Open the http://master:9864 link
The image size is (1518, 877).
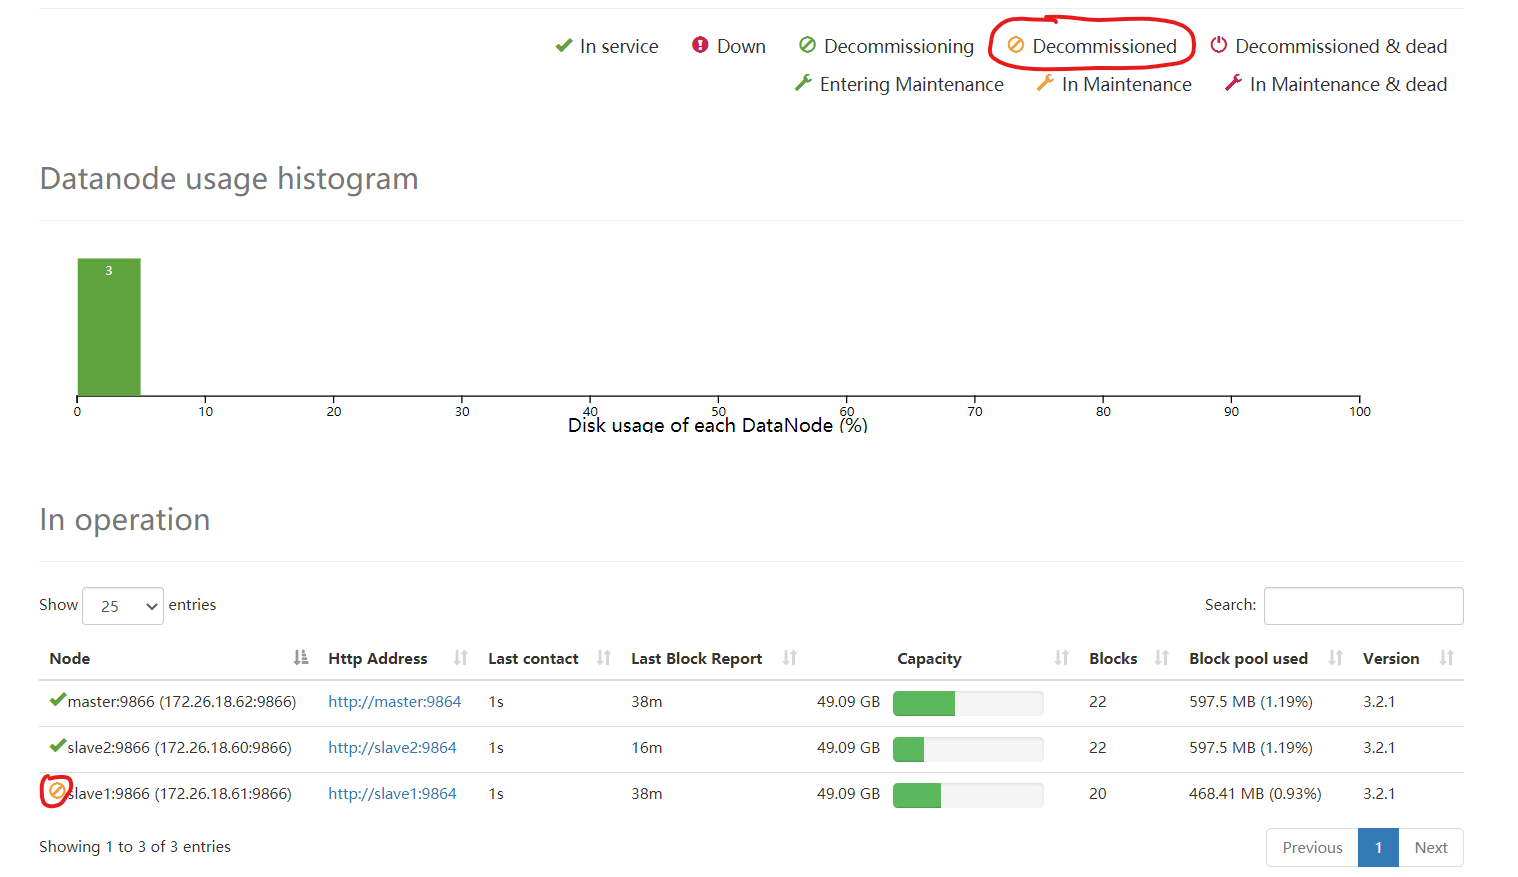pyautogui.click(x=394, y=702)
